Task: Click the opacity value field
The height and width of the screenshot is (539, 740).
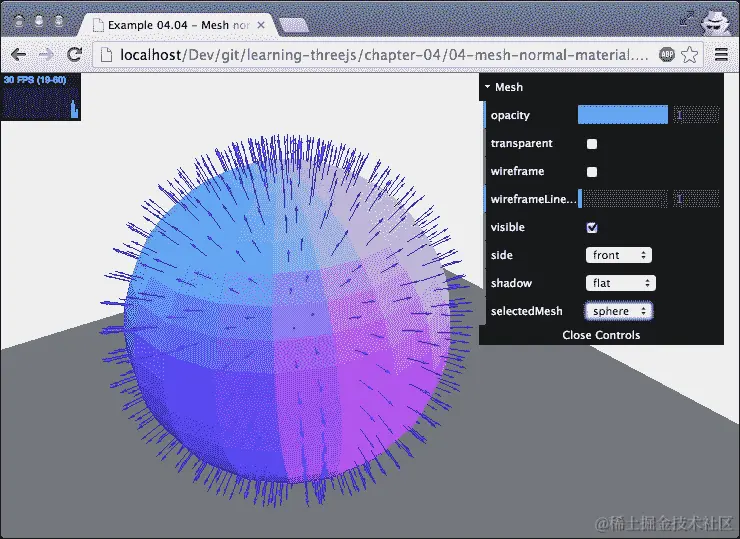Action: [696, 115]
